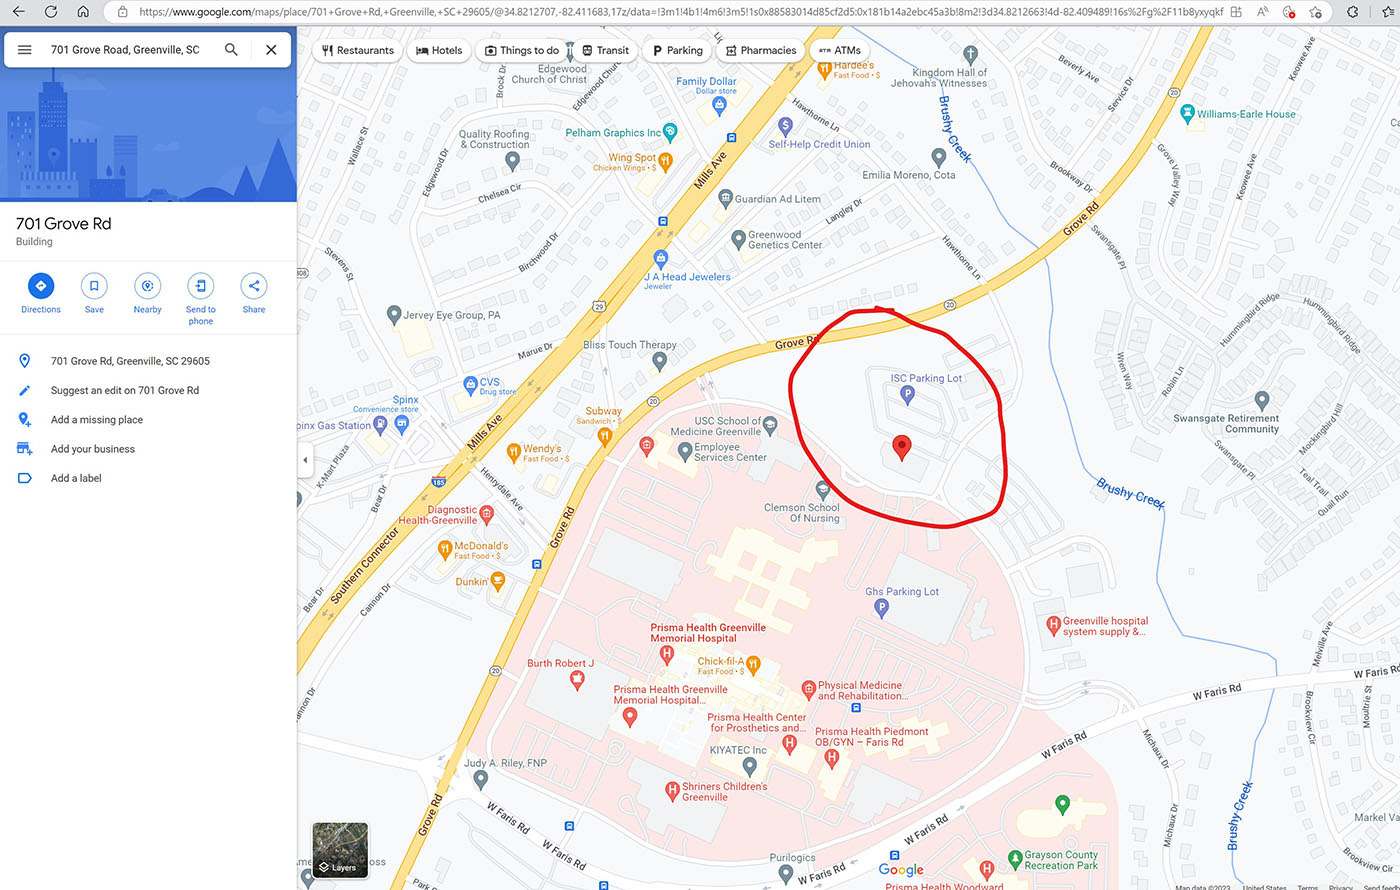
Task: Suggest an edit on 701 Grove Rd
Action: 125,390
